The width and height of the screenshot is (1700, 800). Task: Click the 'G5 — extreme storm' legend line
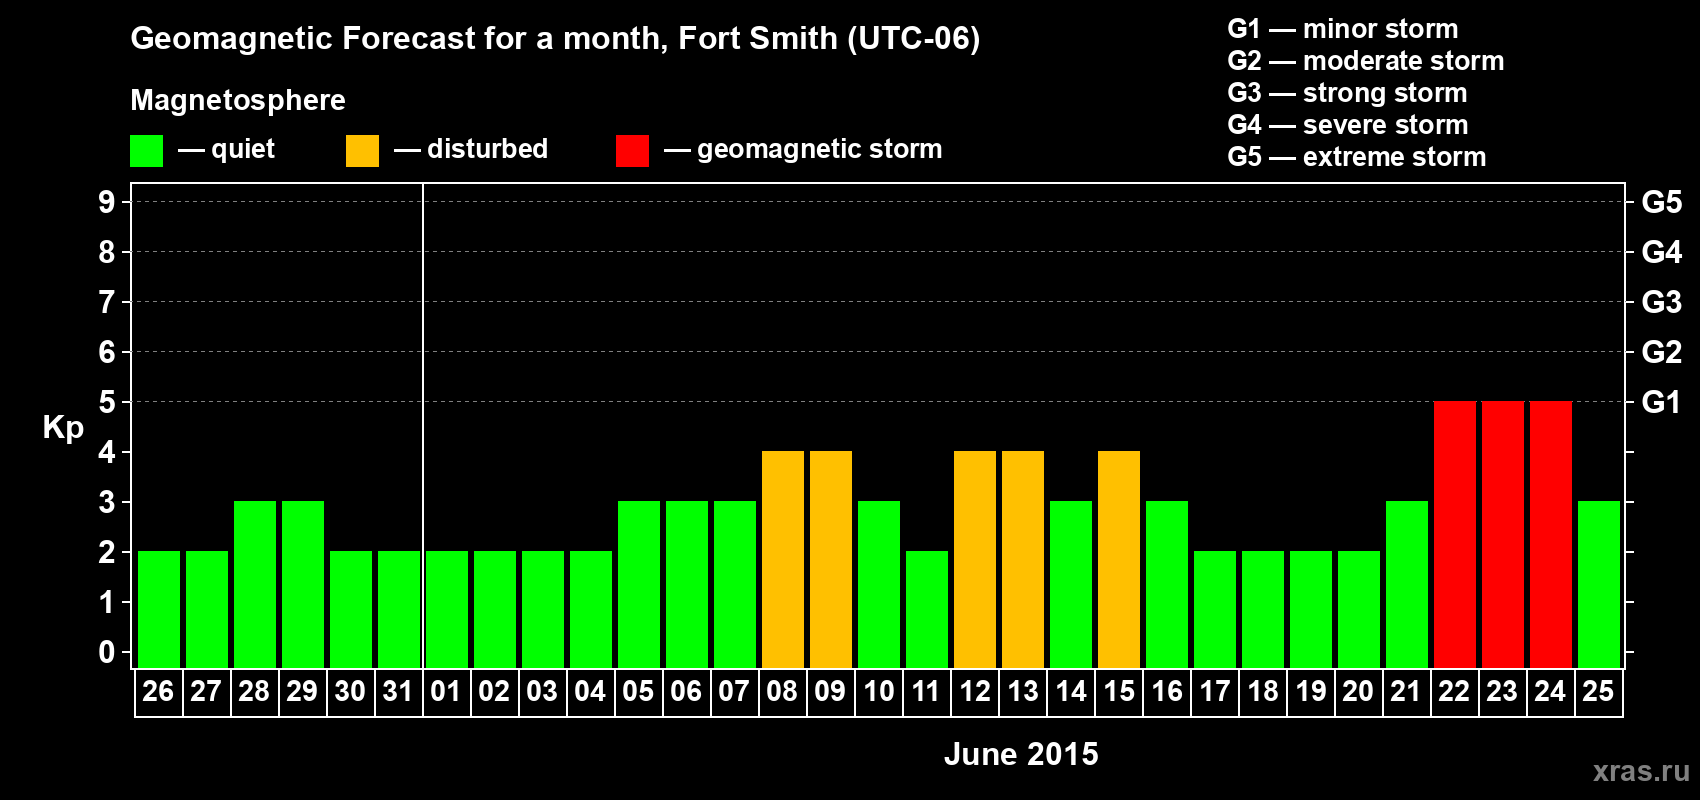pos(1356,157)
